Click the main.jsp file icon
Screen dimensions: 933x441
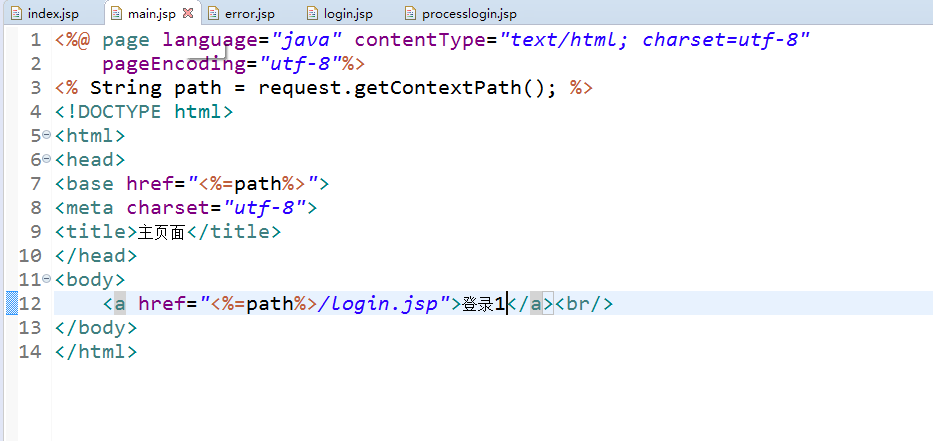[116, 13]
